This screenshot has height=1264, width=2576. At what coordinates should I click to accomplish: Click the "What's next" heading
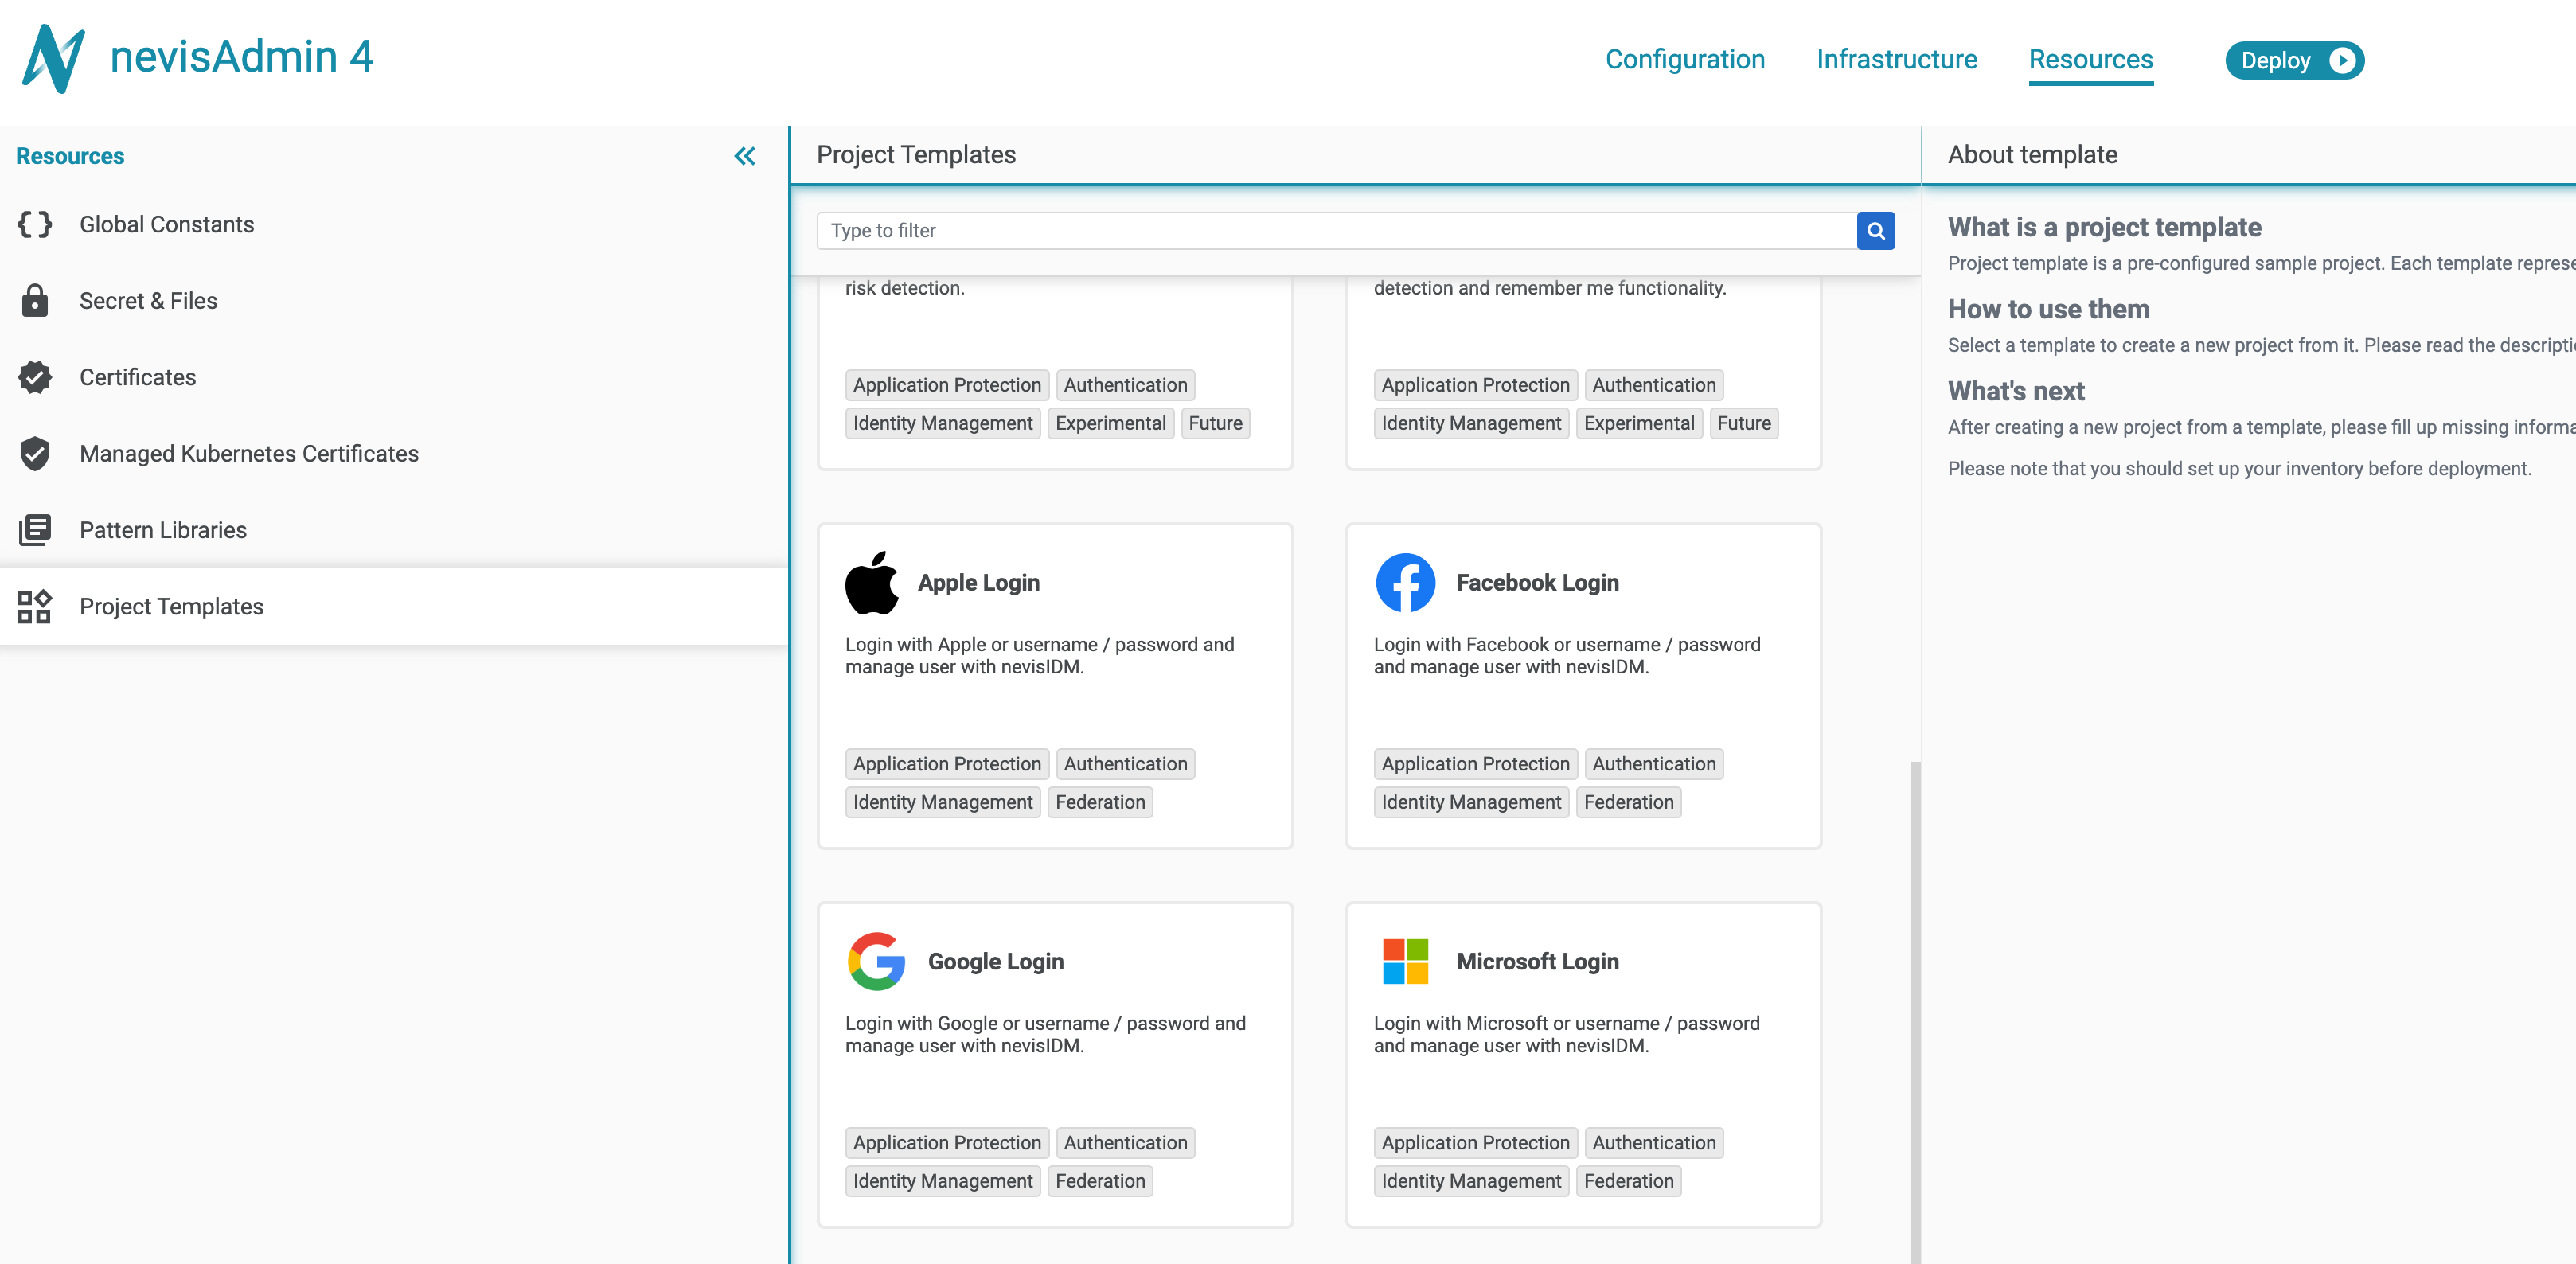pos(2016,391)
